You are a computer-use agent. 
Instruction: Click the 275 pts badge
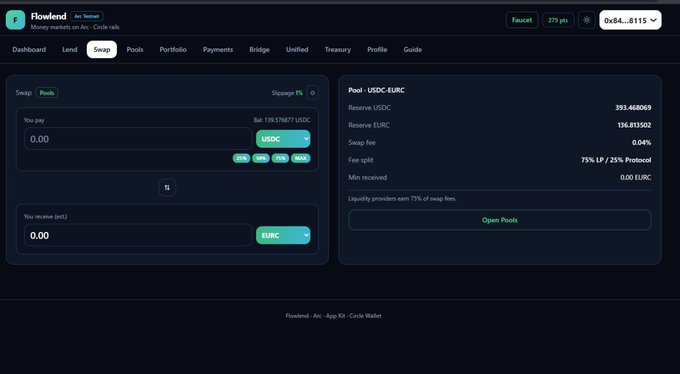point(558,20)
